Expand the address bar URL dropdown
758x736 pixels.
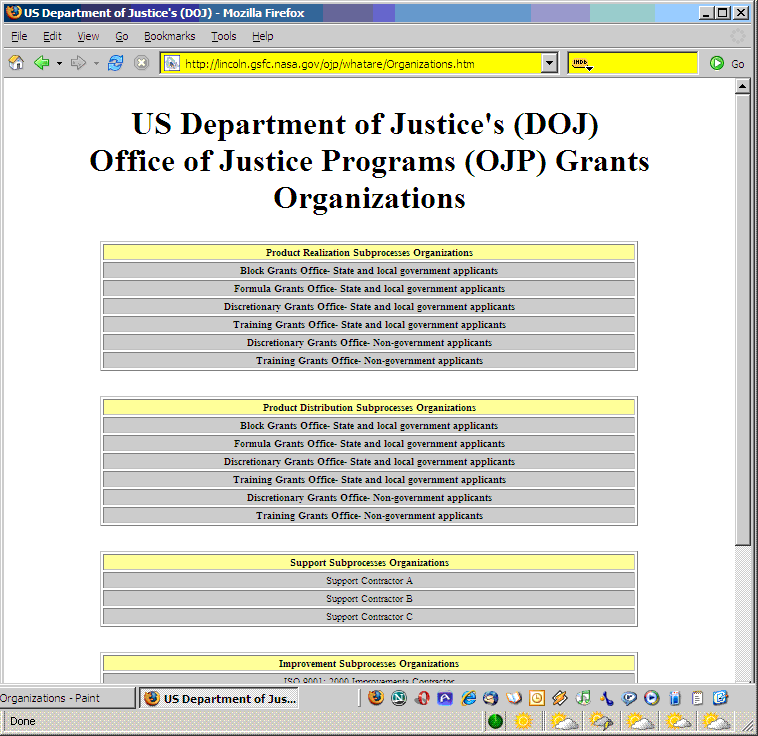coord(549,63)
